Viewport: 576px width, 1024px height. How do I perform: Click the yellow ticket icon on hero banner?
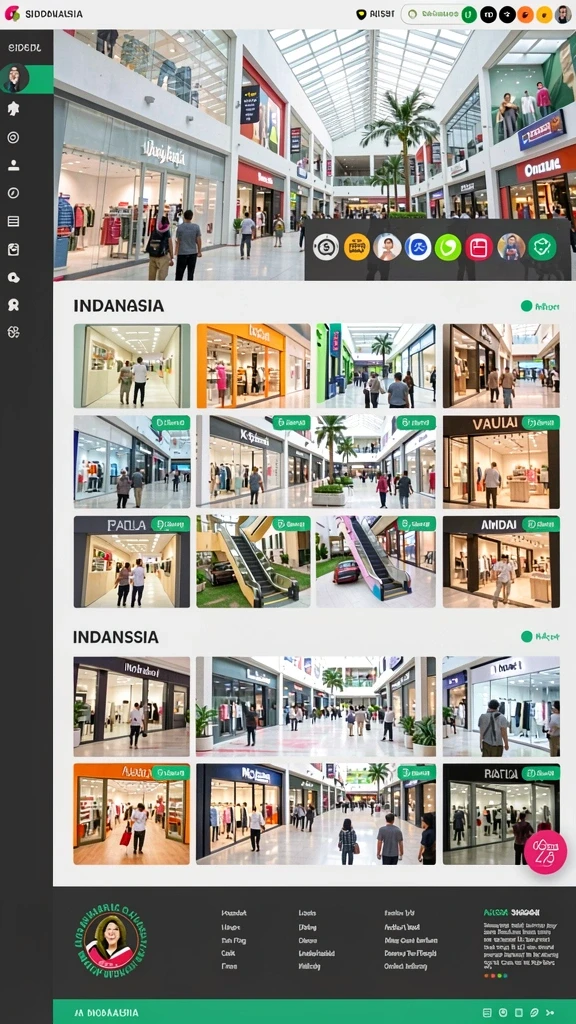tap(357, 248)
